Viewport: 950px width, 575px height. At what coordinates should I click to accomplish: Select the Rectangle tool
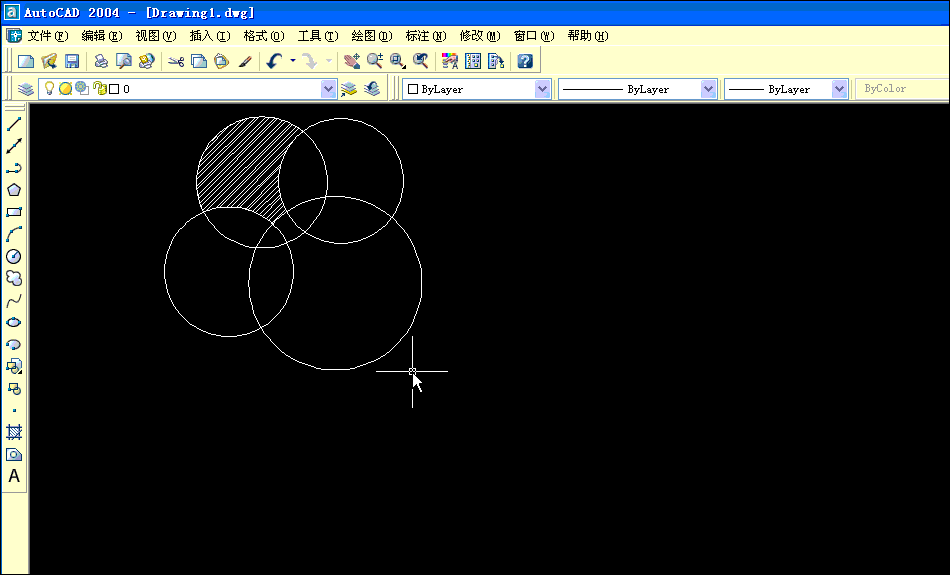coord(14,212)
